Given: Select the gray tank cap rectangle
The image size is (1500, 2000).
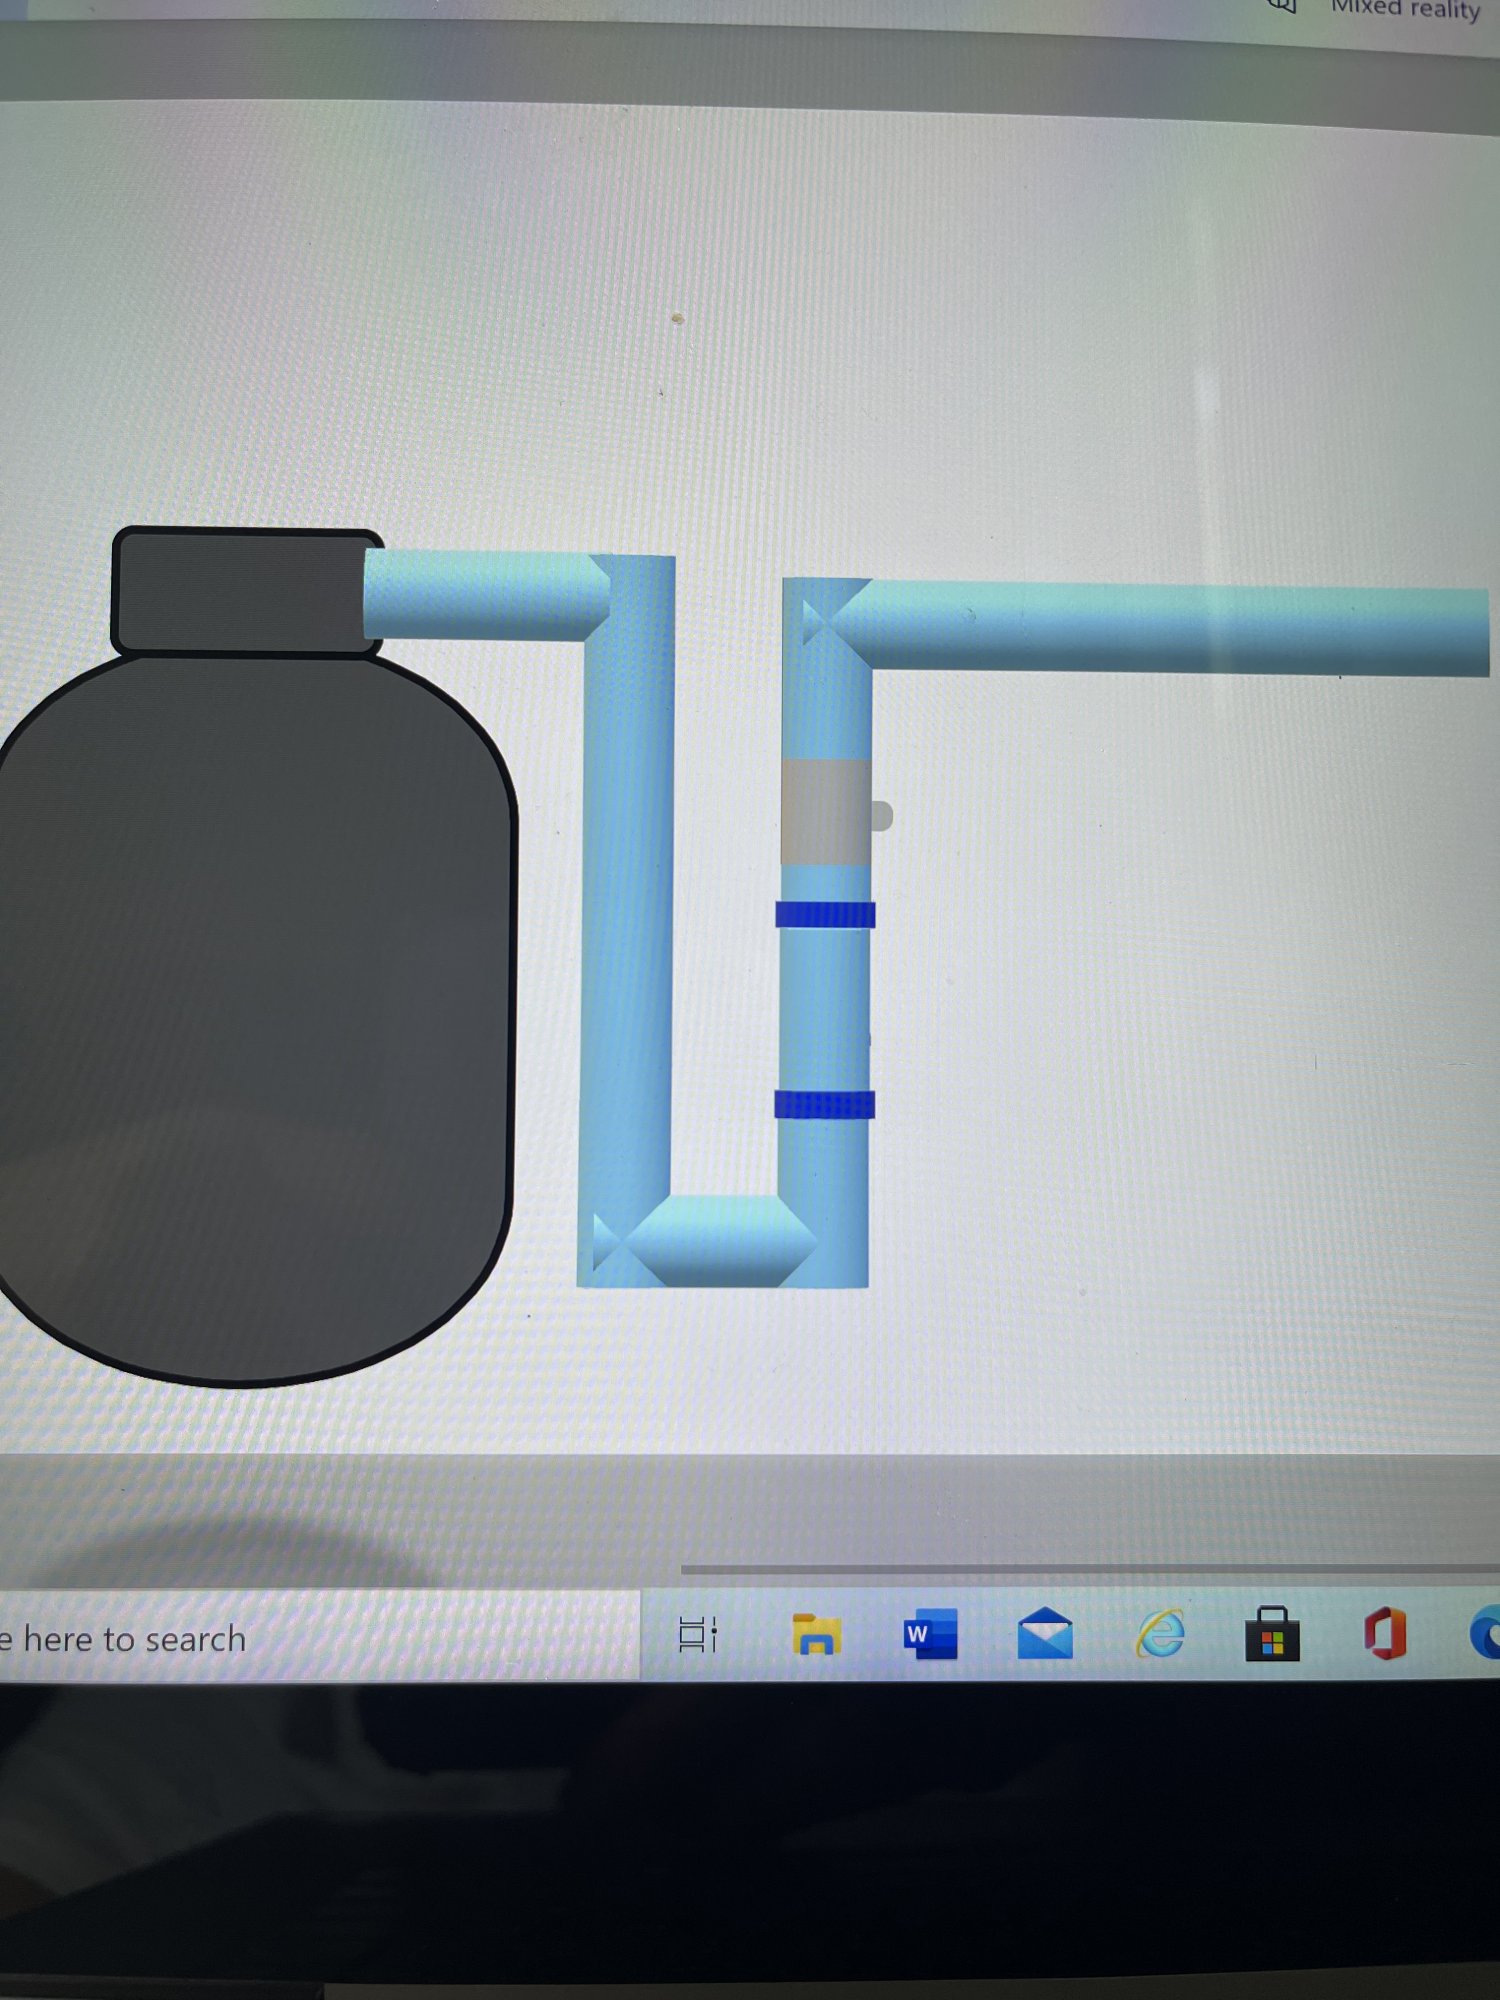Looking at the screenshot, I should coord(247,591).
